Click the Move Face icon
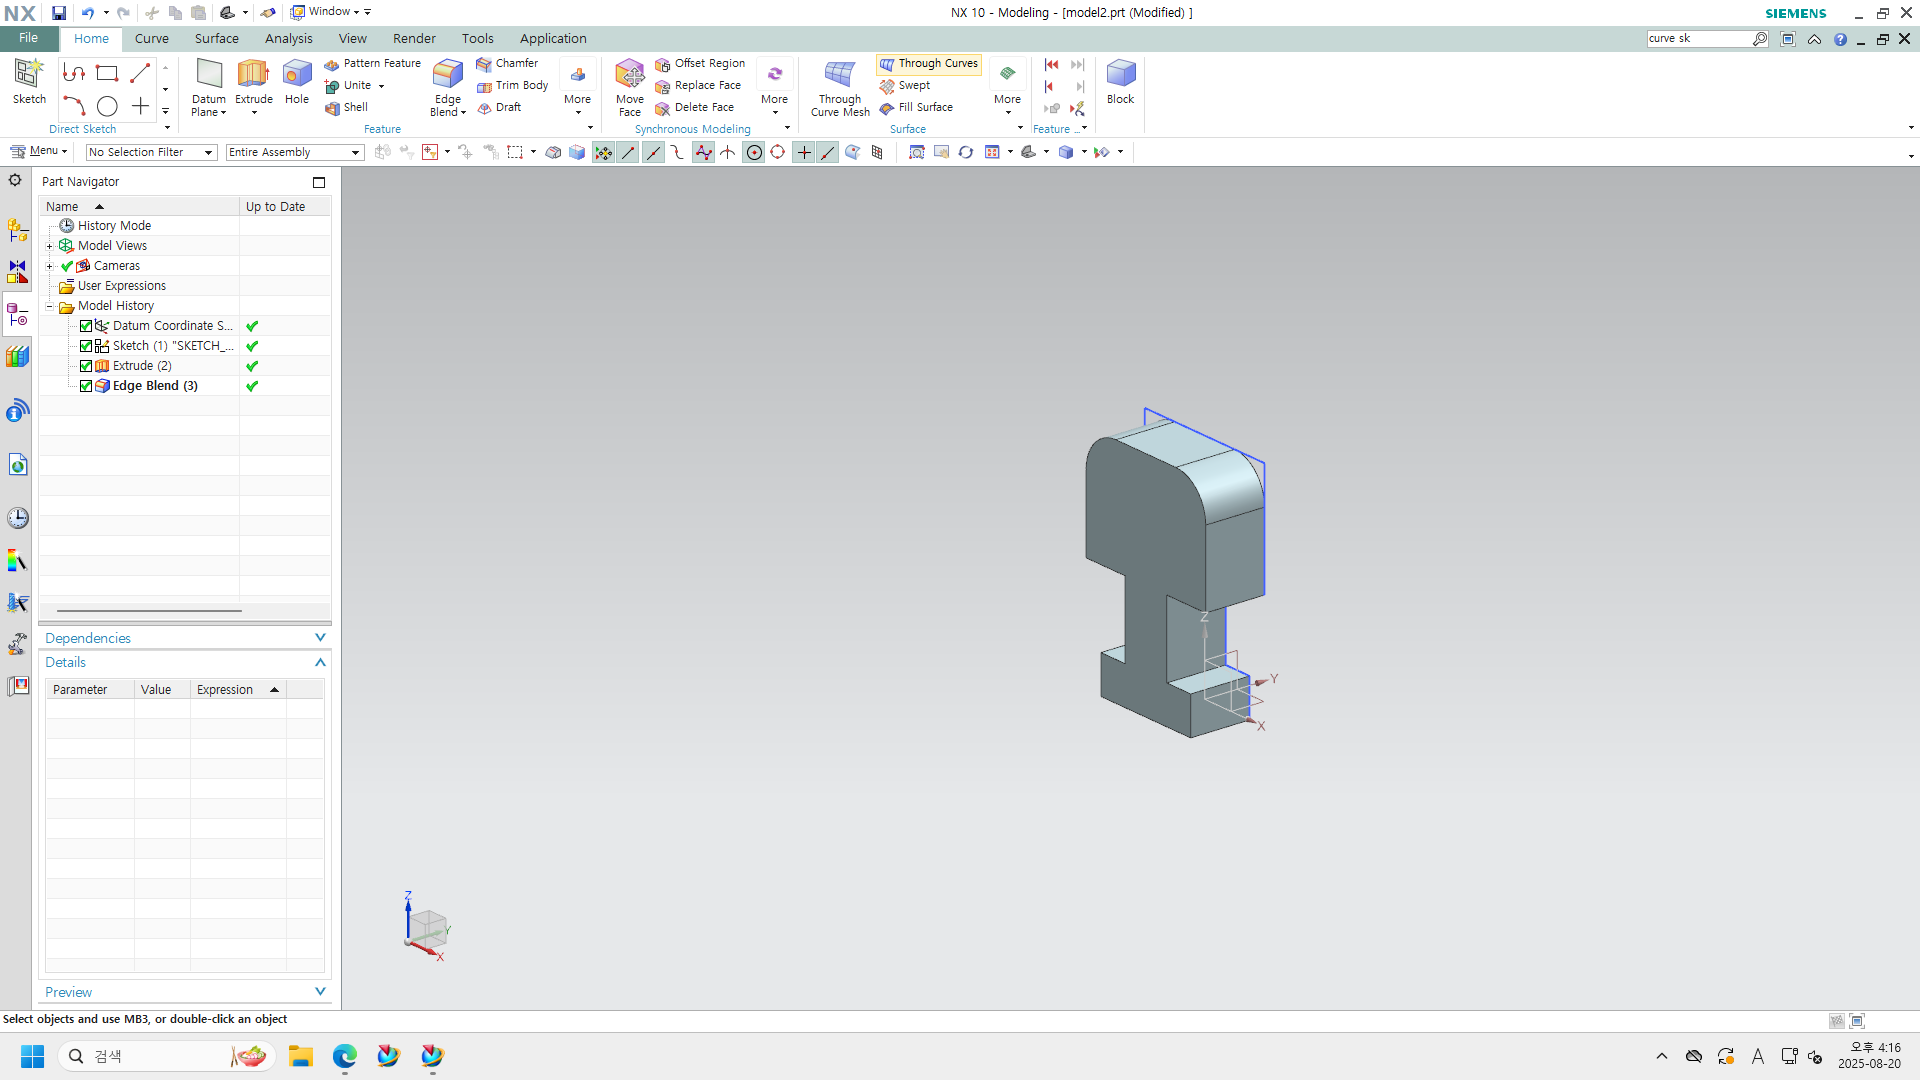The width and height of the screenshot is (1920, 1080). (629, 74)
